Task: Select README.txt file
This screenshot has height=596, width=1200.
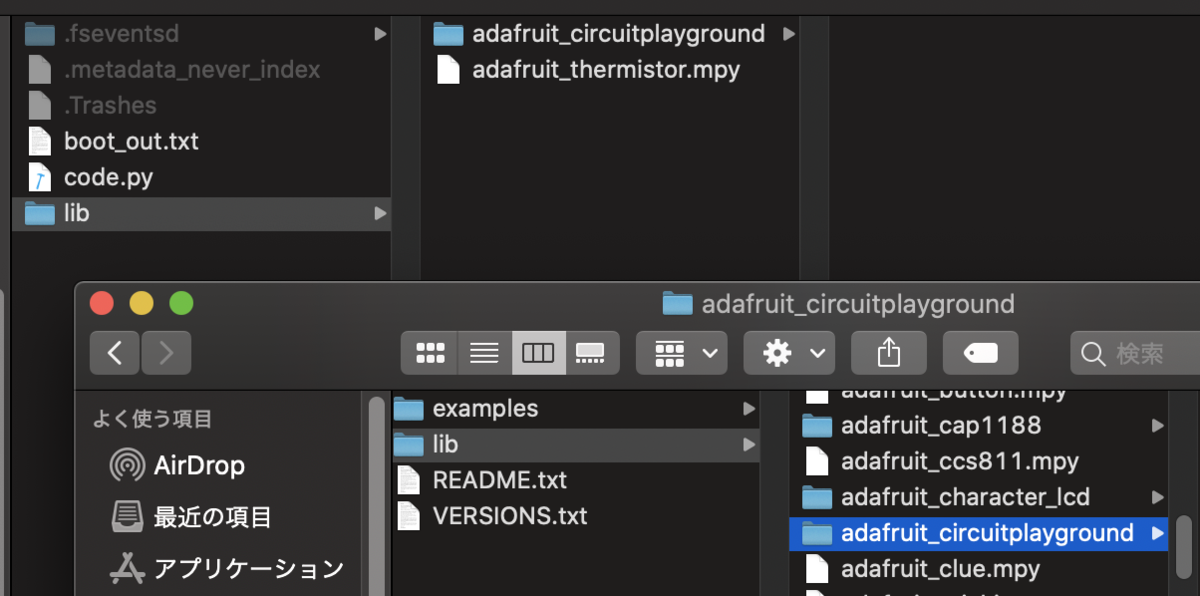Action: coord(575,480)
